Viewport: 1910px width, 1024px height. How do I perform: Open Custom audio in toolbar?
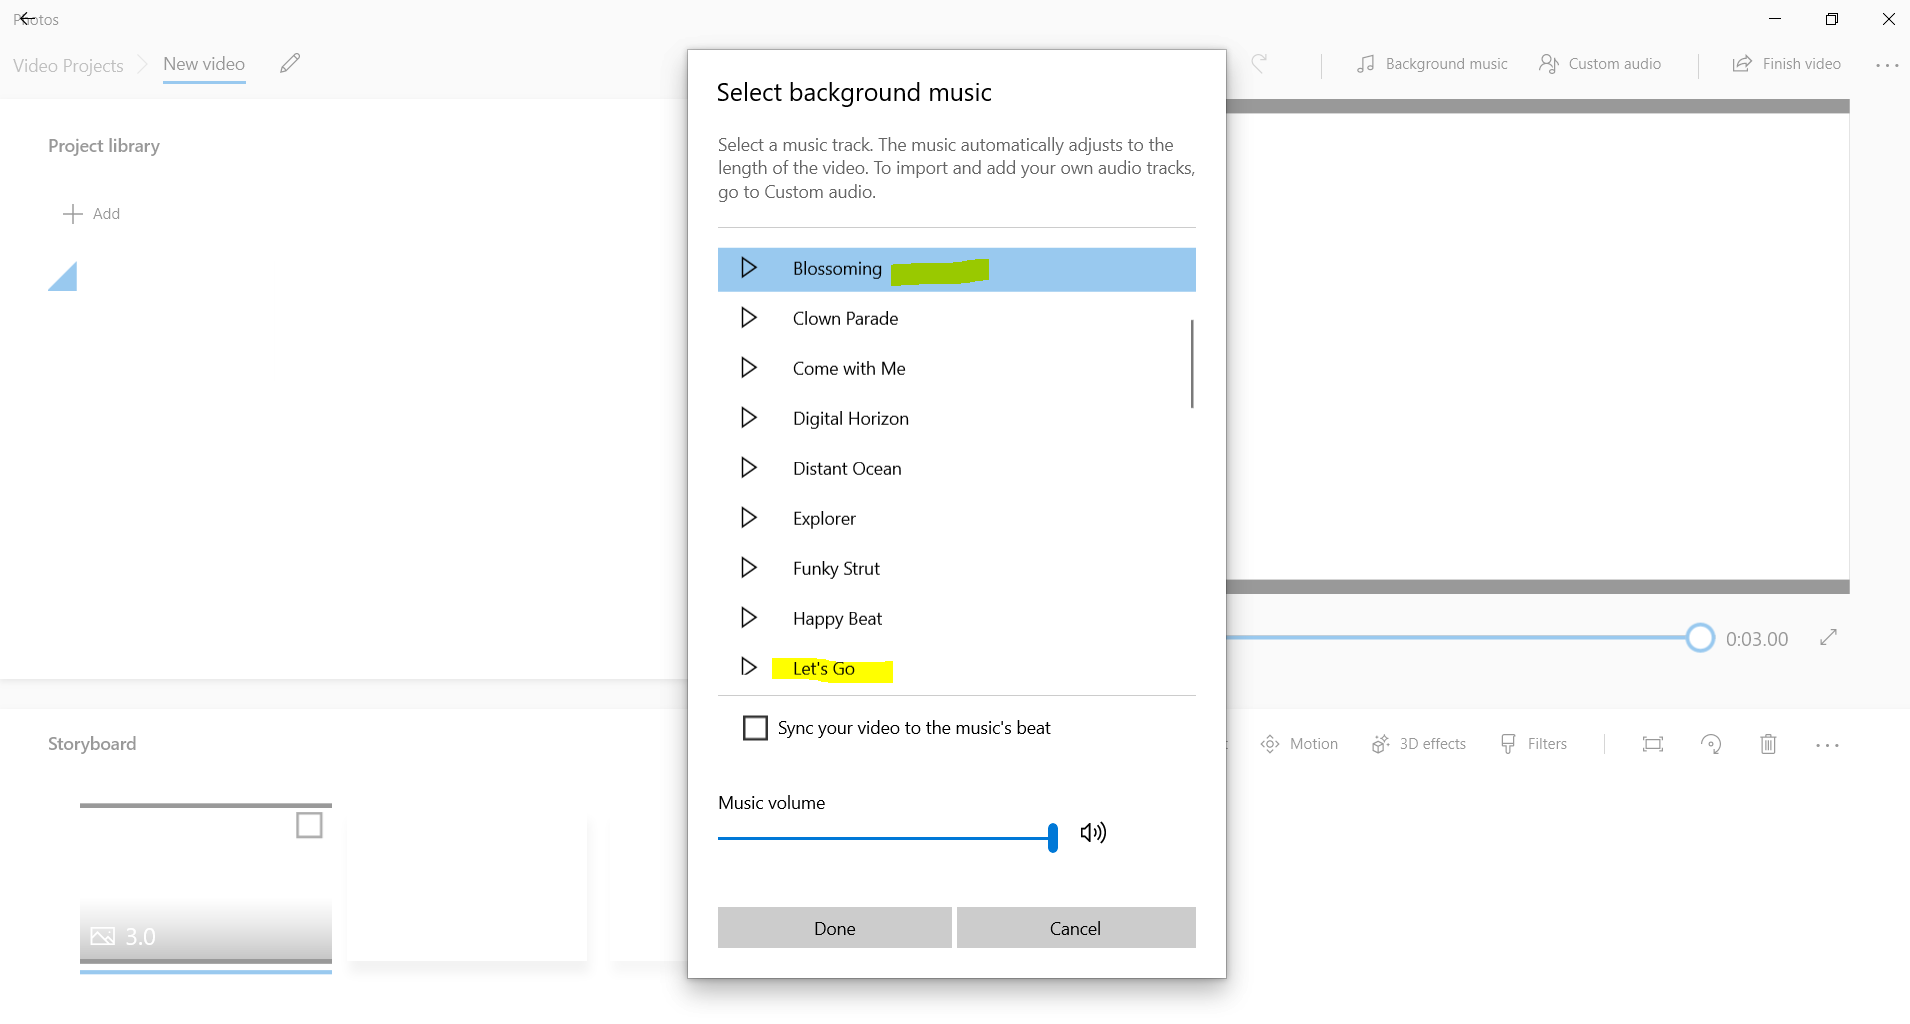[1600, 64]
